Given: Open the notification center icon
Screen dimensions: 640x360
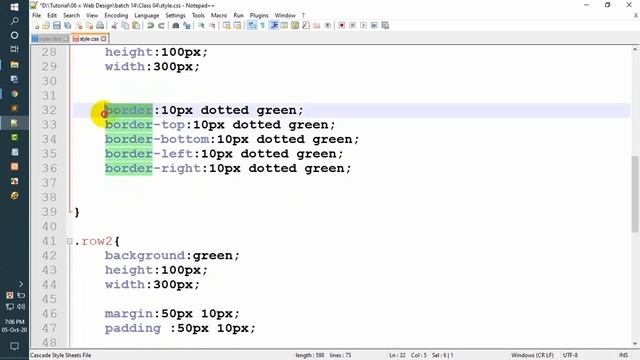Looking at the screenshot, I should pos(14,346).
